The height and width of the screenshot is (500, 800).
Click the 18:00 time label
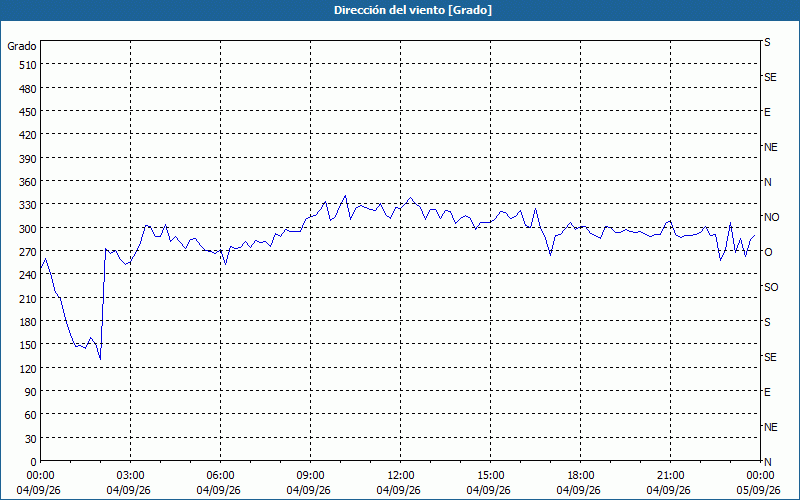[x=581, y=476]
